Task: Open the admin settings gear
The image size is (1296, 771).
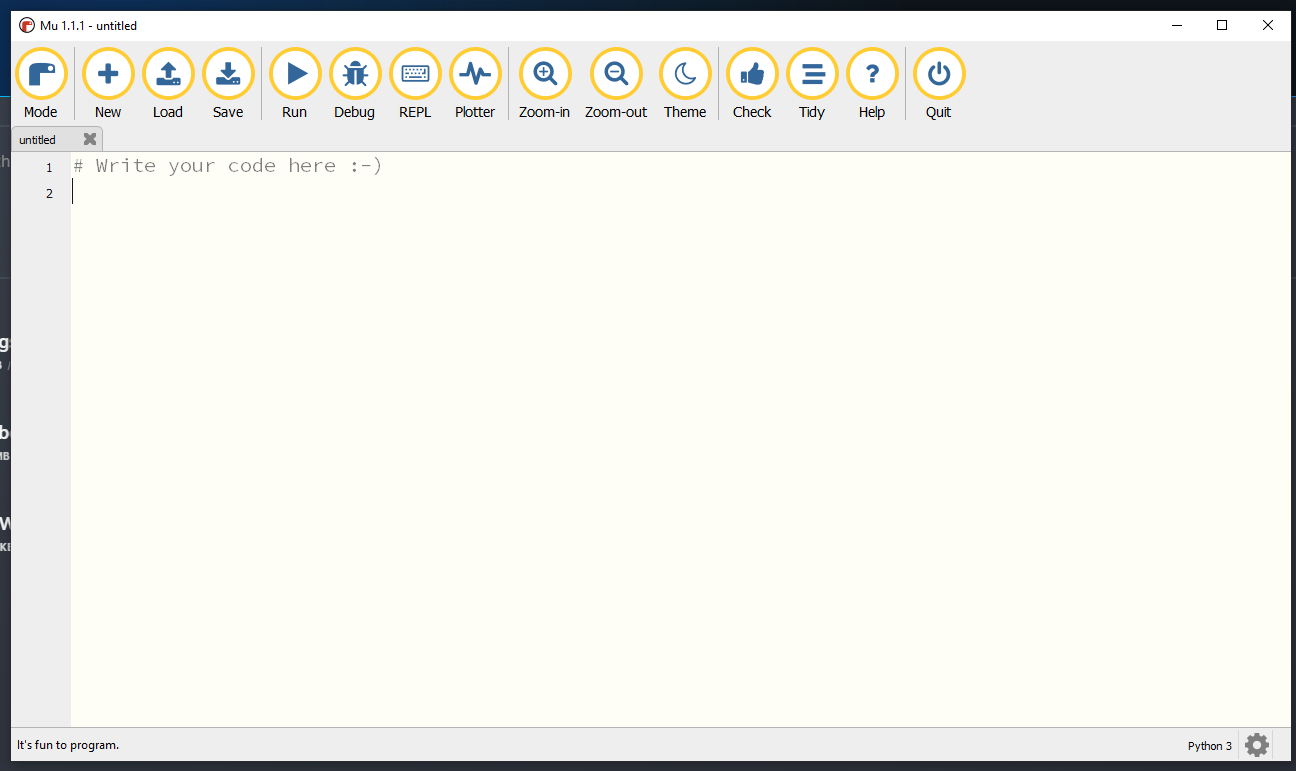Action: 1256,744
